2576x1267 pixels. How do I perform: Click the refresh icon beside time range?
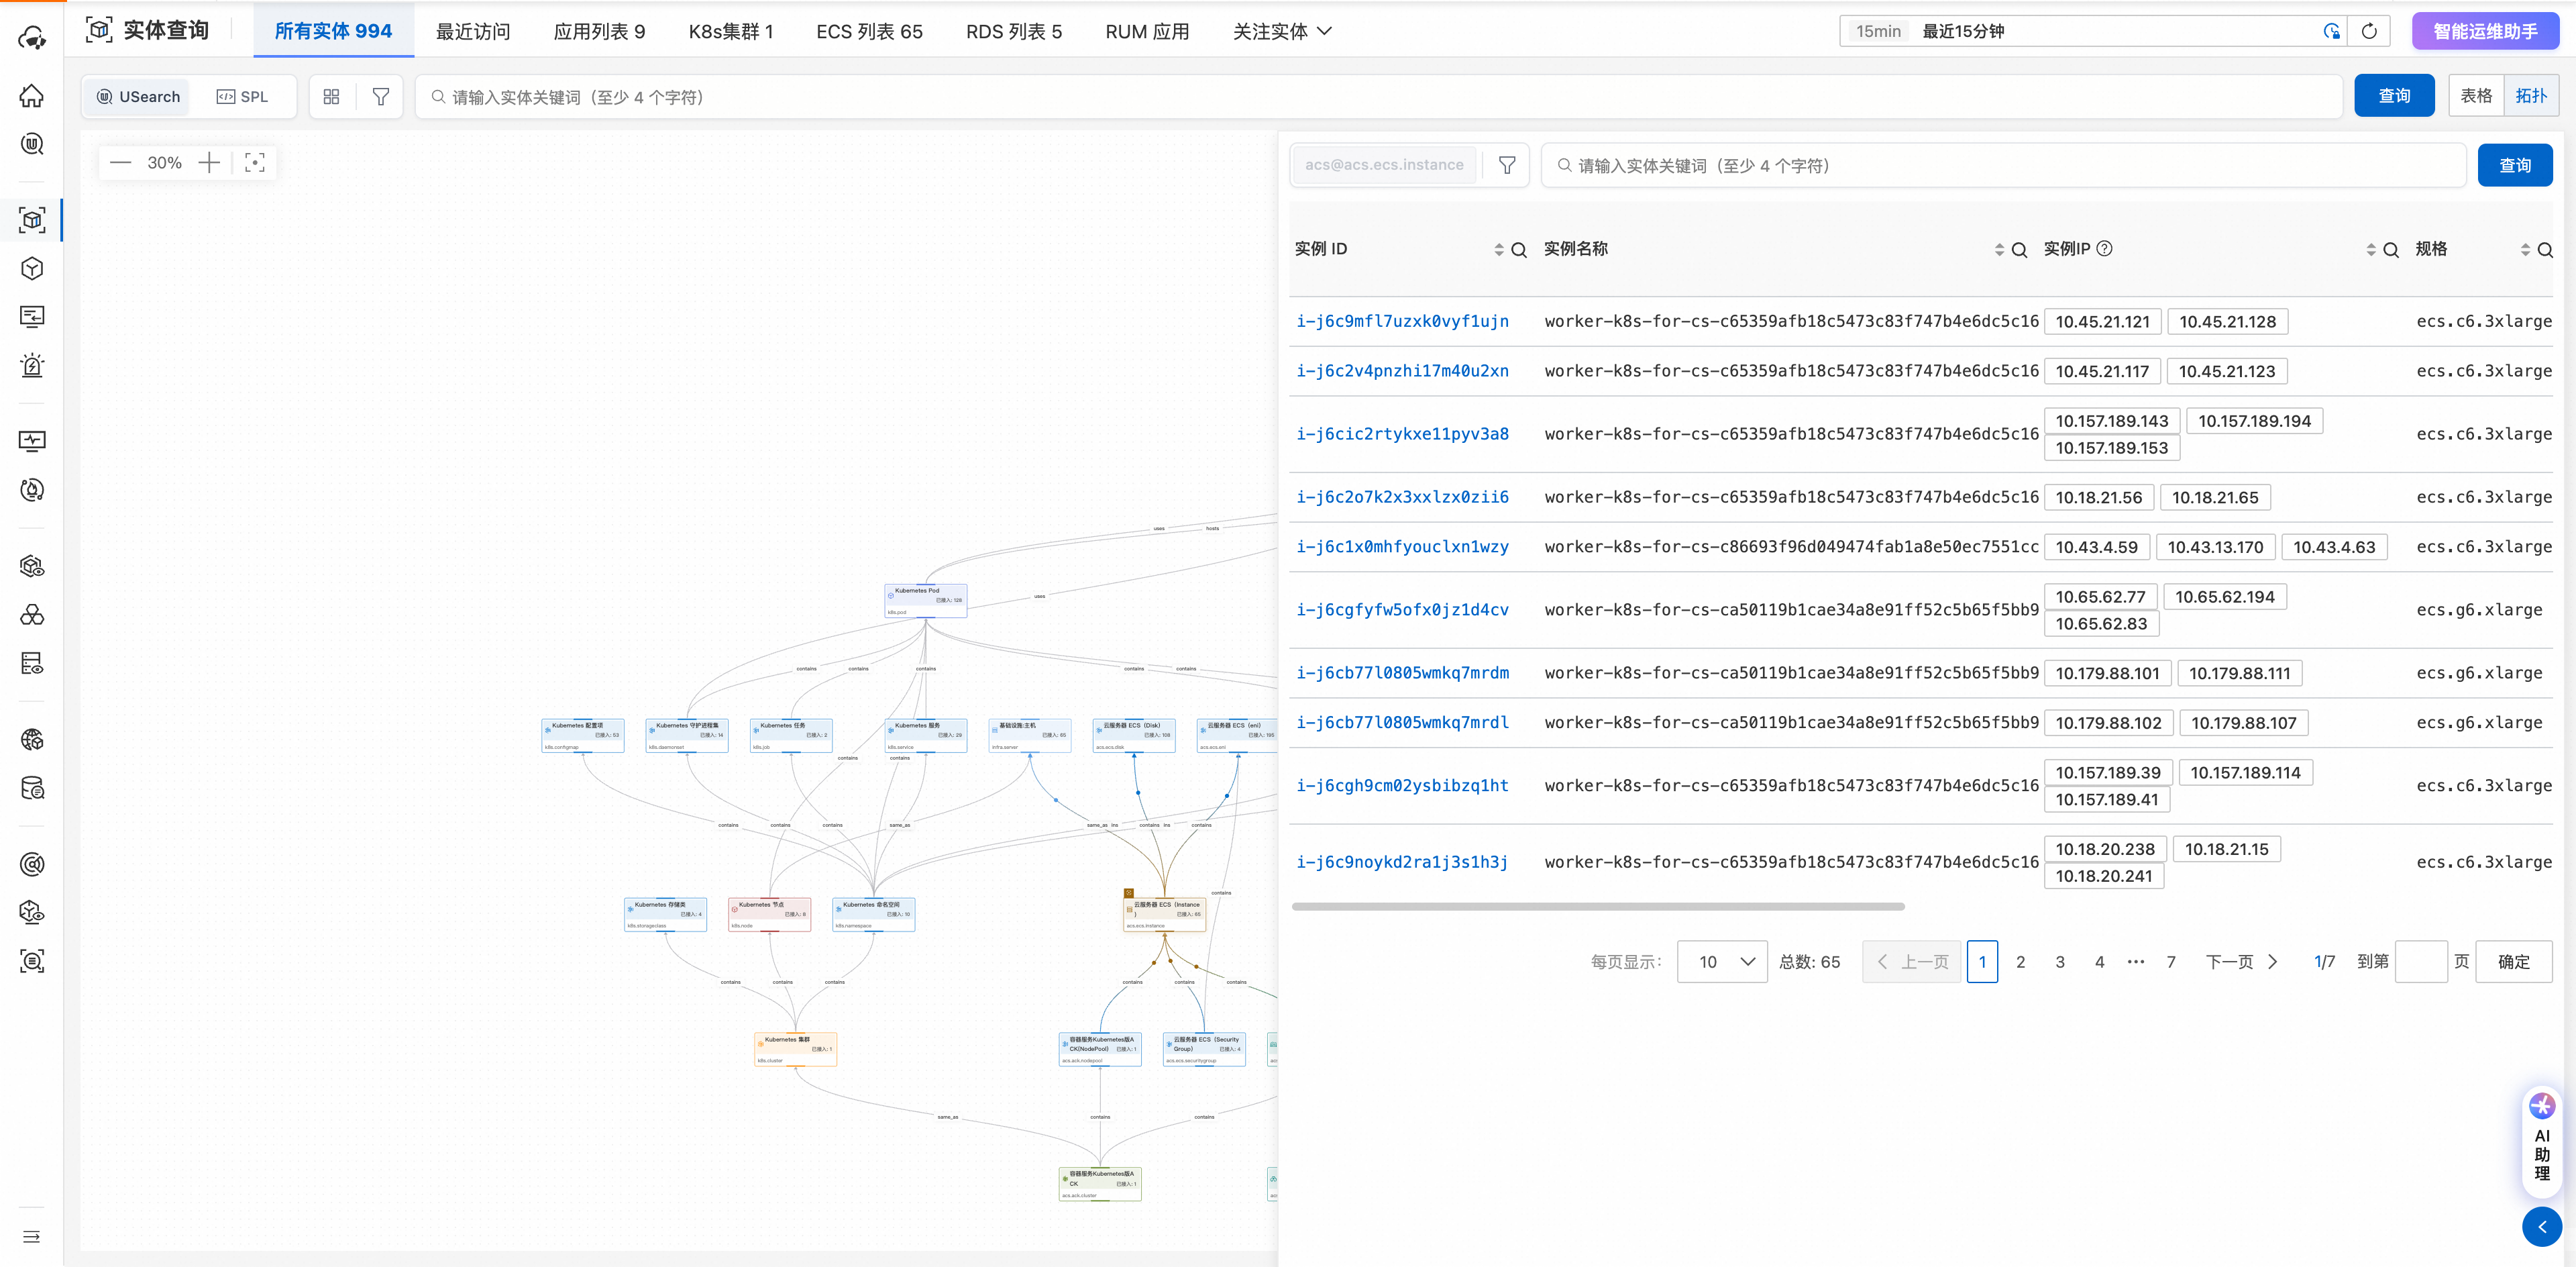2368,31
